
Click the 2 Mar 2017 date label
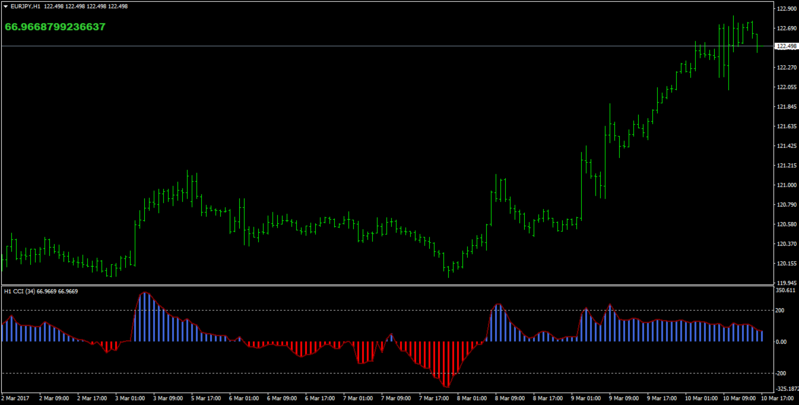[15, 398]
